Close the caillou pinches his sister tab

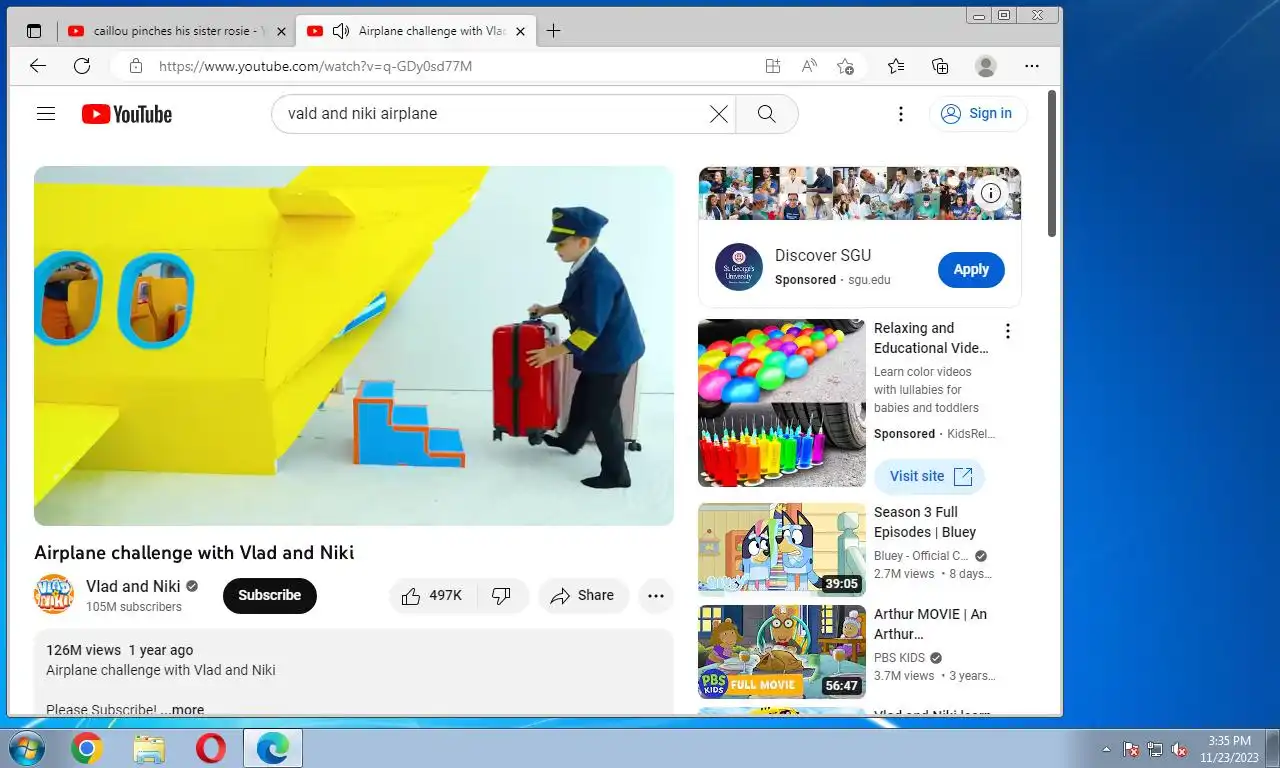click(x=281, y=31)
